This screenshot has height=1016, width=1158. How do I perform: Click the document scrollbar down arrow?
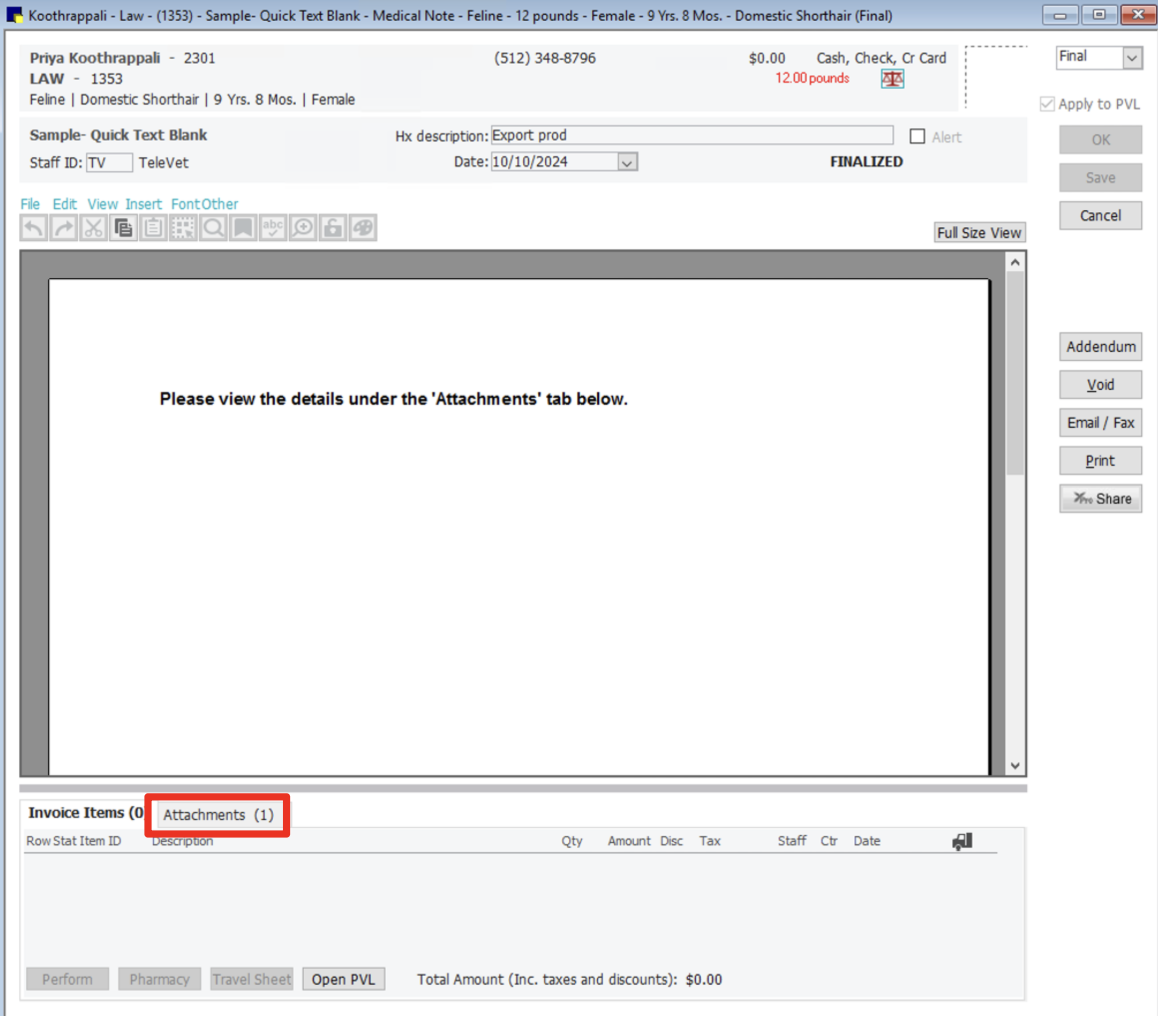pyautogui.click(x=1015, y=765)
